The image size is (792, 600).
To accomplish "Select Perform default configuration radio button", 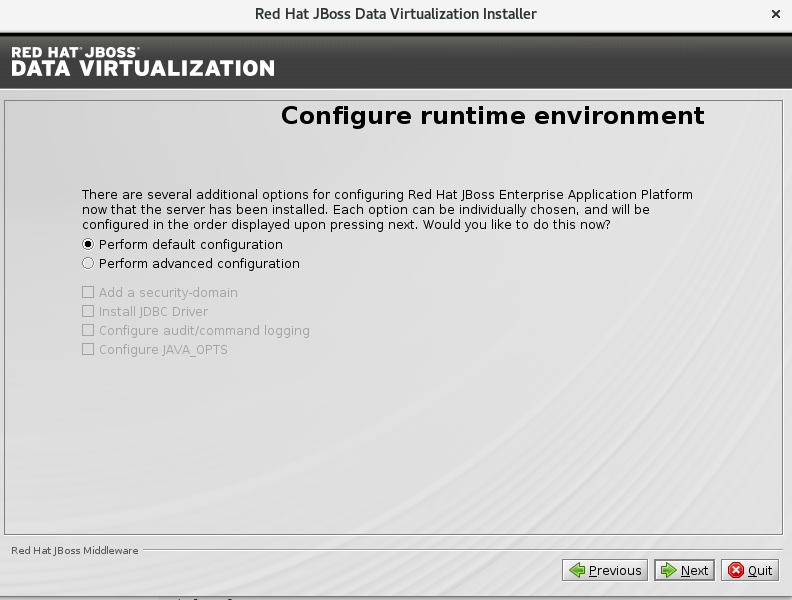I will [x=88, y=244].
